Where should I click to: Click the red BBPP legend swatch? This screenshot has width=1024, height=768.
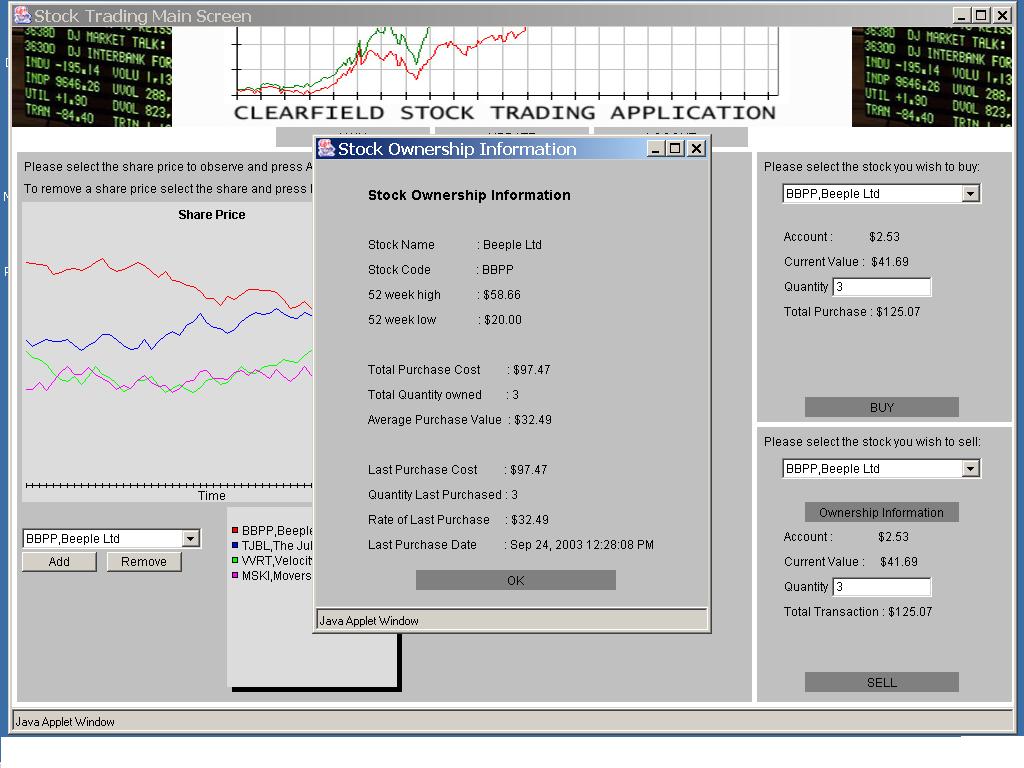point(235,531)
